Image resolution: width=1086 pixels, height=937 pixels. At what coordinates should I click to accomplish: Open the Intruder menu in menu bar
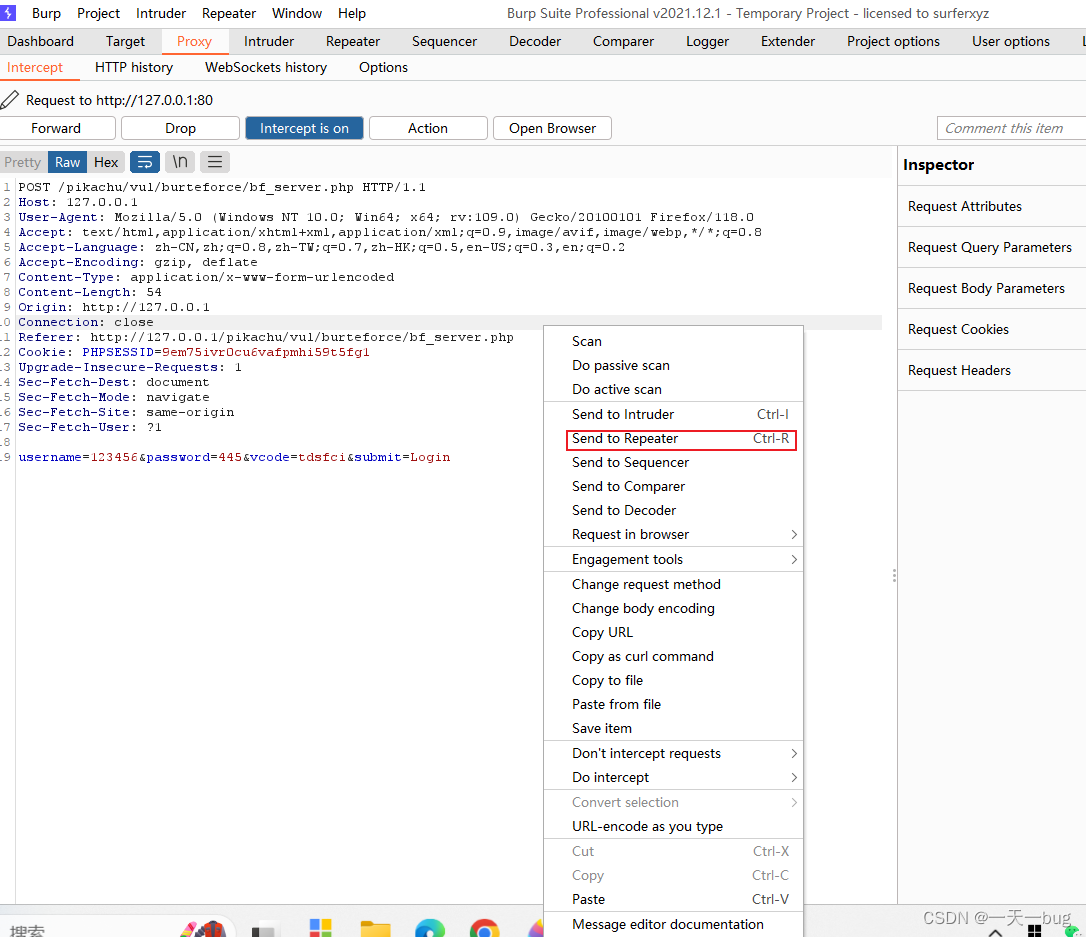pos(161,13)
